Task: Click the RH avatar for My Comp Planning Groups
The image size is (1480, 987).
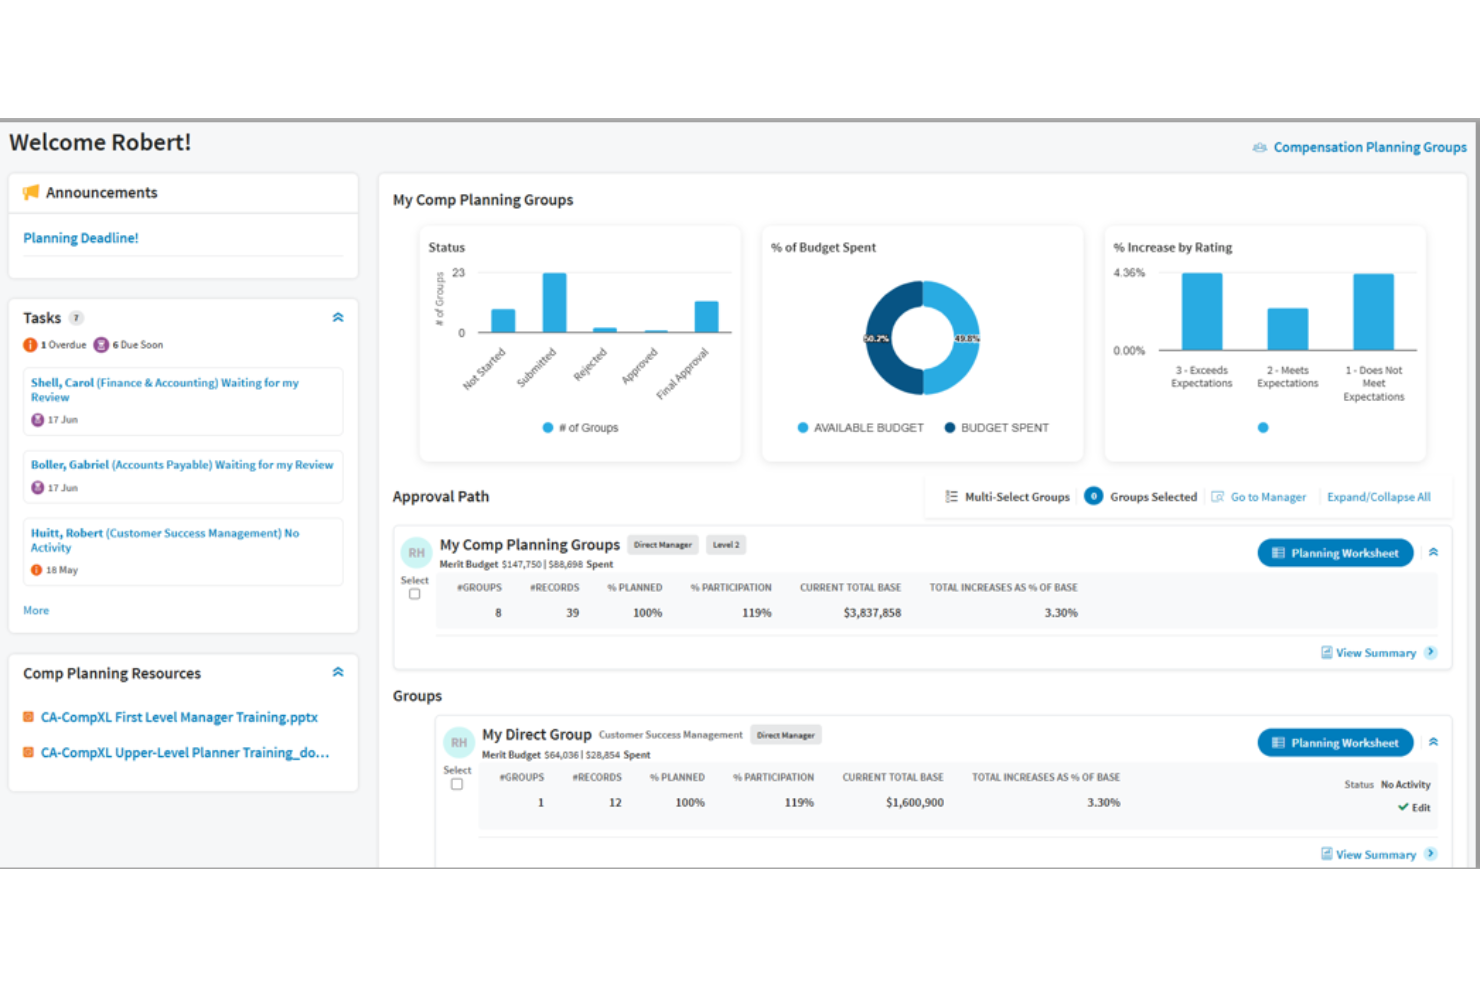Action: click(416, 552)
